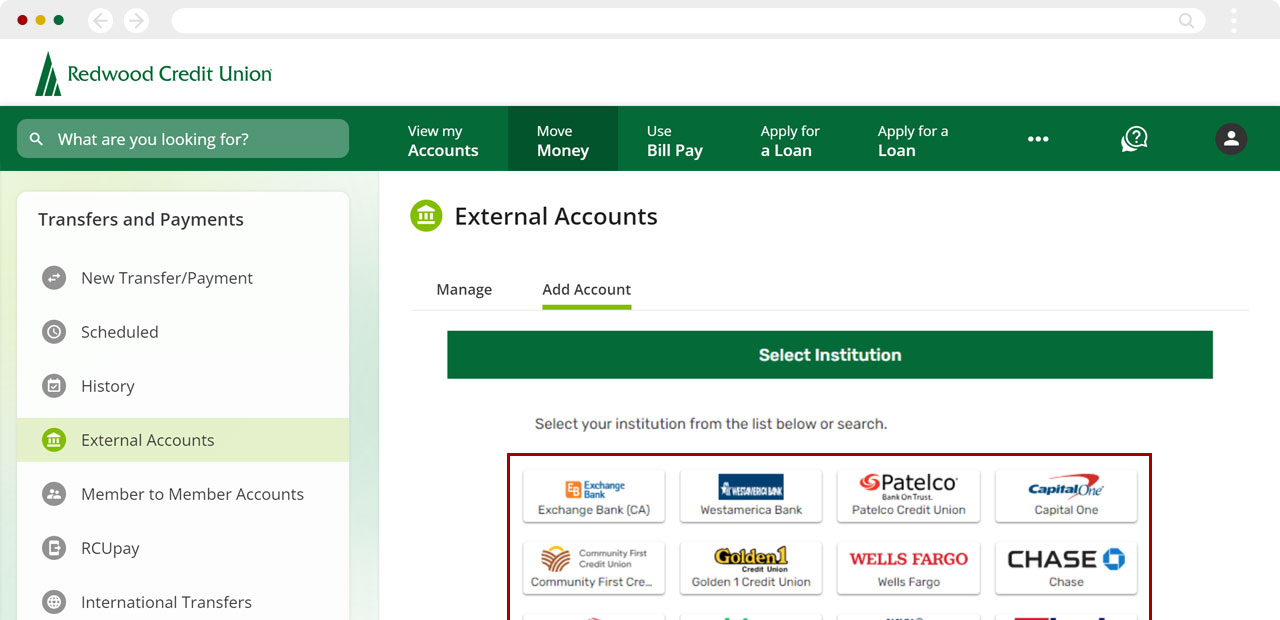Click the Member to Member people icon

[x=54, y=494]
